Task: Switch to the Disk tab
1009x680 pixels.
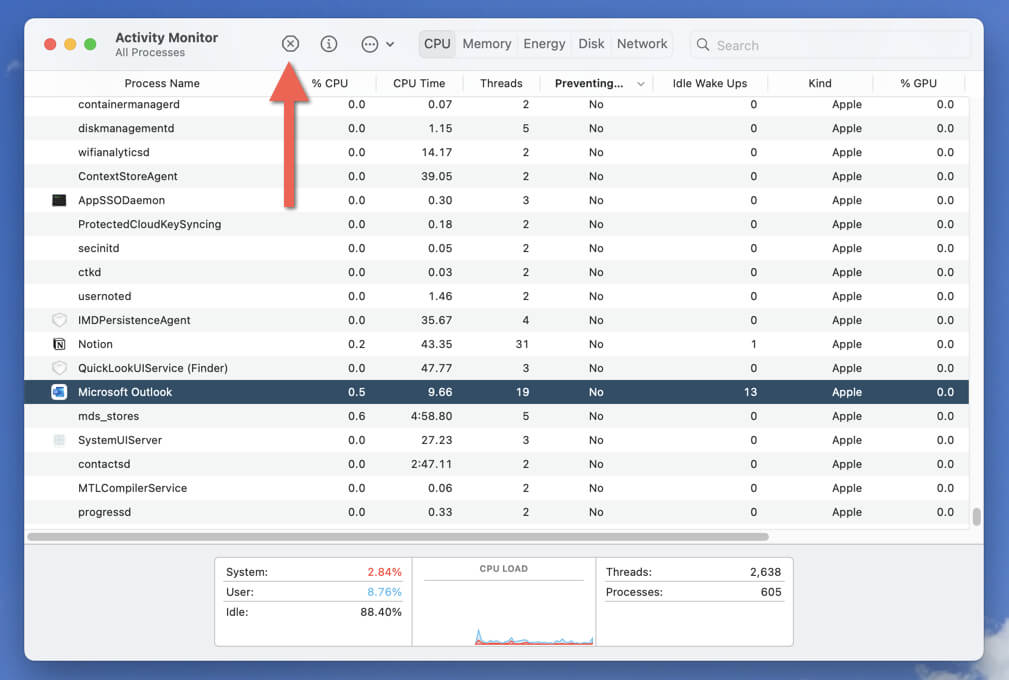Action: coord(591,44)
